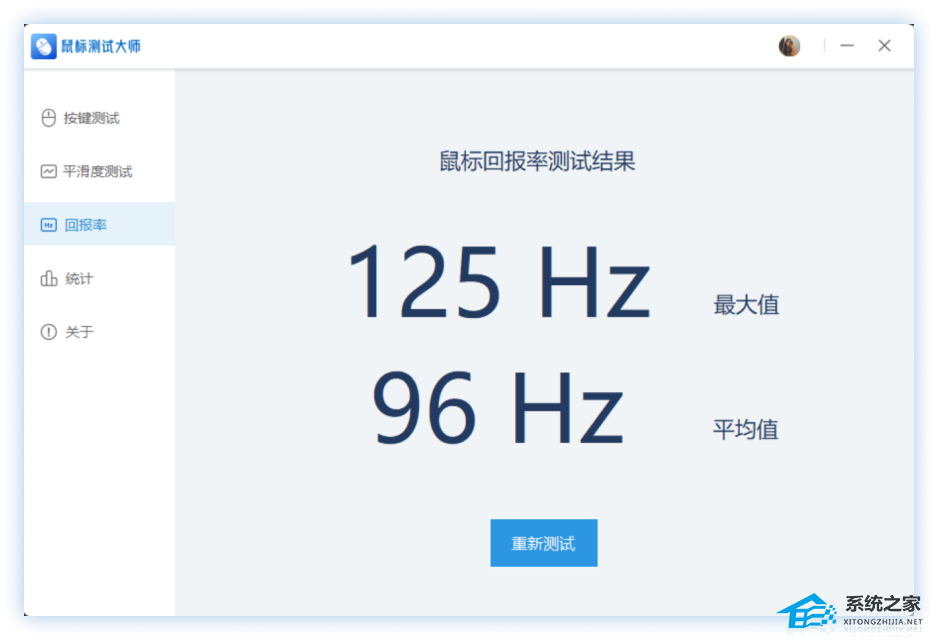Open the 按键测试 sidebar item
Viewport: 938px width, 640px height.
99,118
